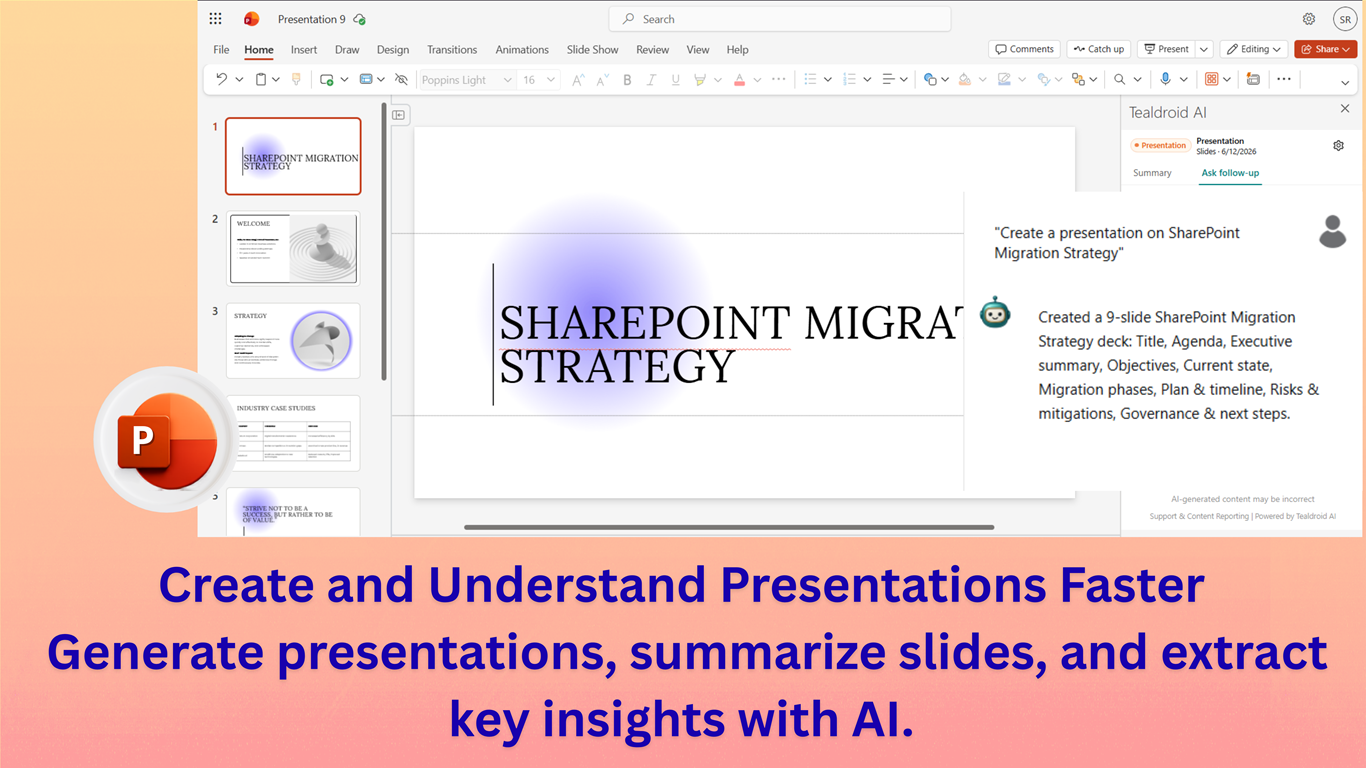This screenshot has height=768, width=1366.
Task: Open more font options ellipsis
Action: point(779,79)
